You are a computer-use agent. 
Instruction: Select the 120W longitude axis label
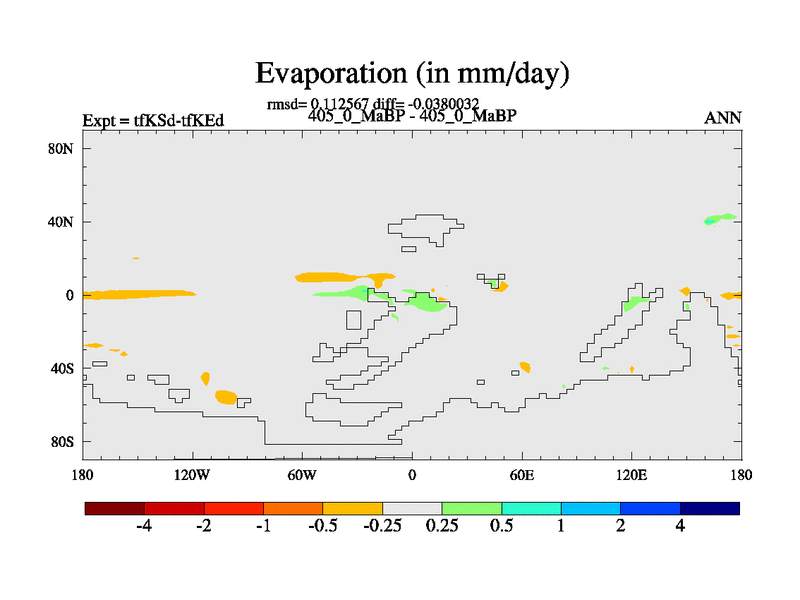click(x=191, y=473)
